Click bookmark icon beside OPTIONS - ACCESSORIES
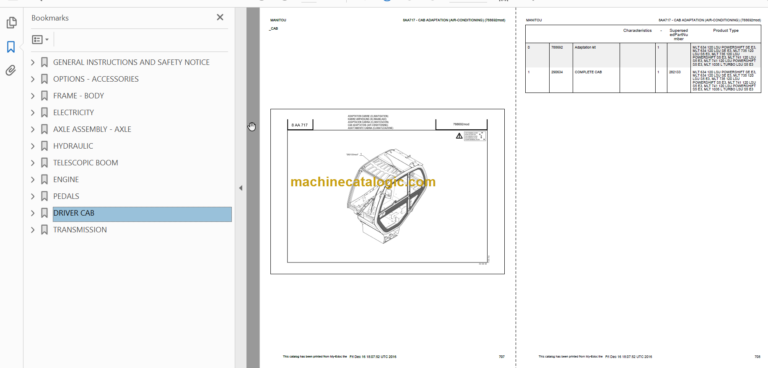Screen dimensions: 768x368 point(44,79)
